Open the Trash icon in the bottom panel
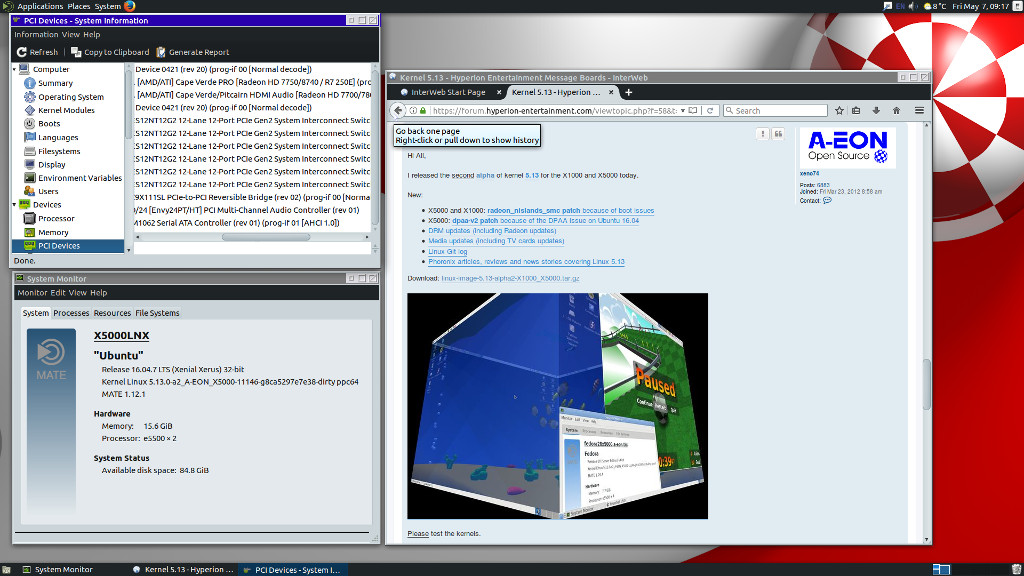 click(x=1016, y=569)
